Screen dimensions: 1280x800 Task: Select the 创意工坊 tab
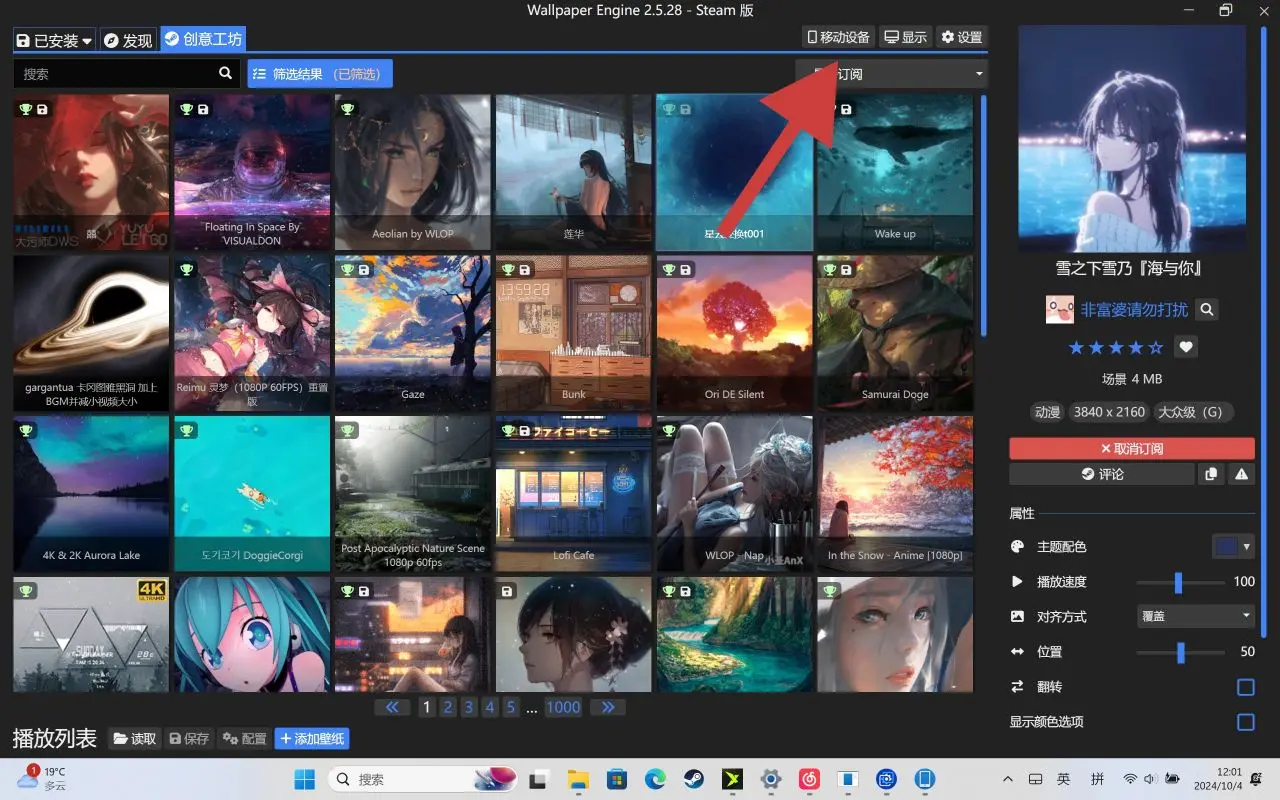pyautogui.click(x=203, y=40)
